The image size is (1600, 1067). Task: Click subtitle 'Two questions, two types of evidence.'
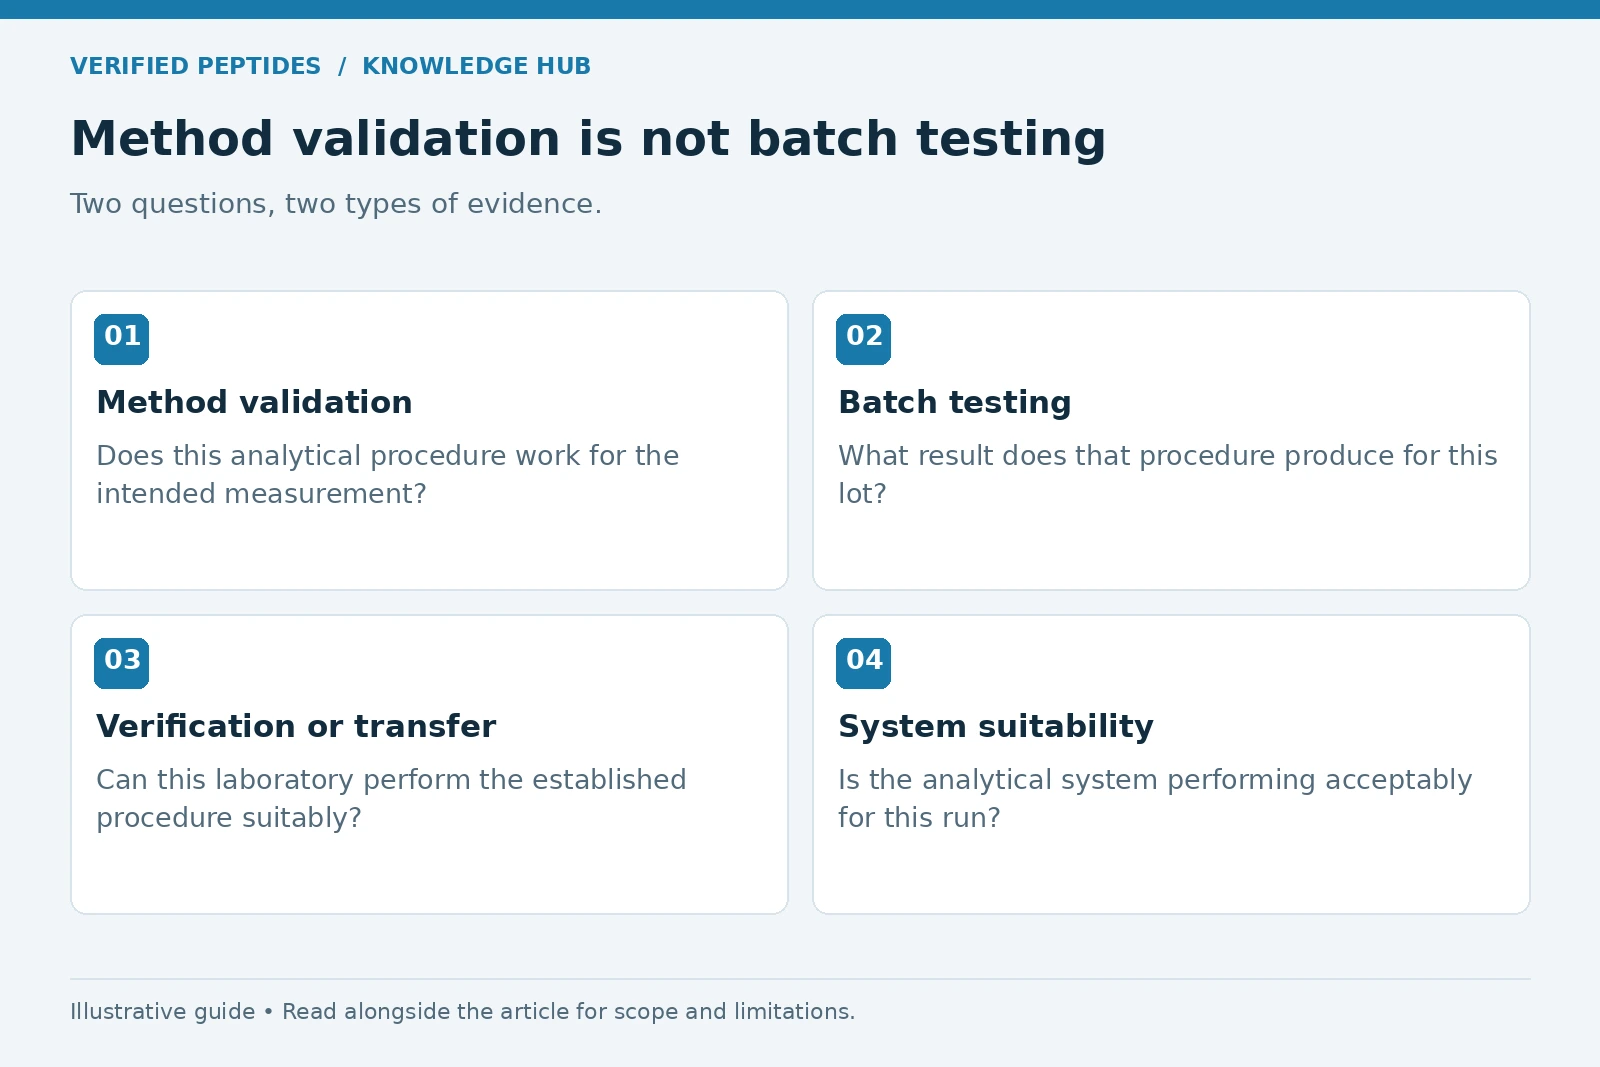[x=336, y=203]
